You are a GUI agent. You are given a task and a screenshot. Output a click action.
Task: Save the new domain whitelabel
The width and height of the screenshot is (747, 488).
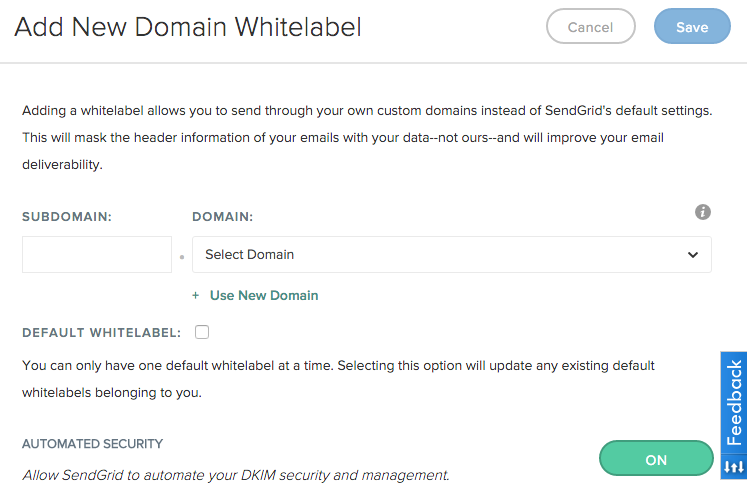(692, 26)
